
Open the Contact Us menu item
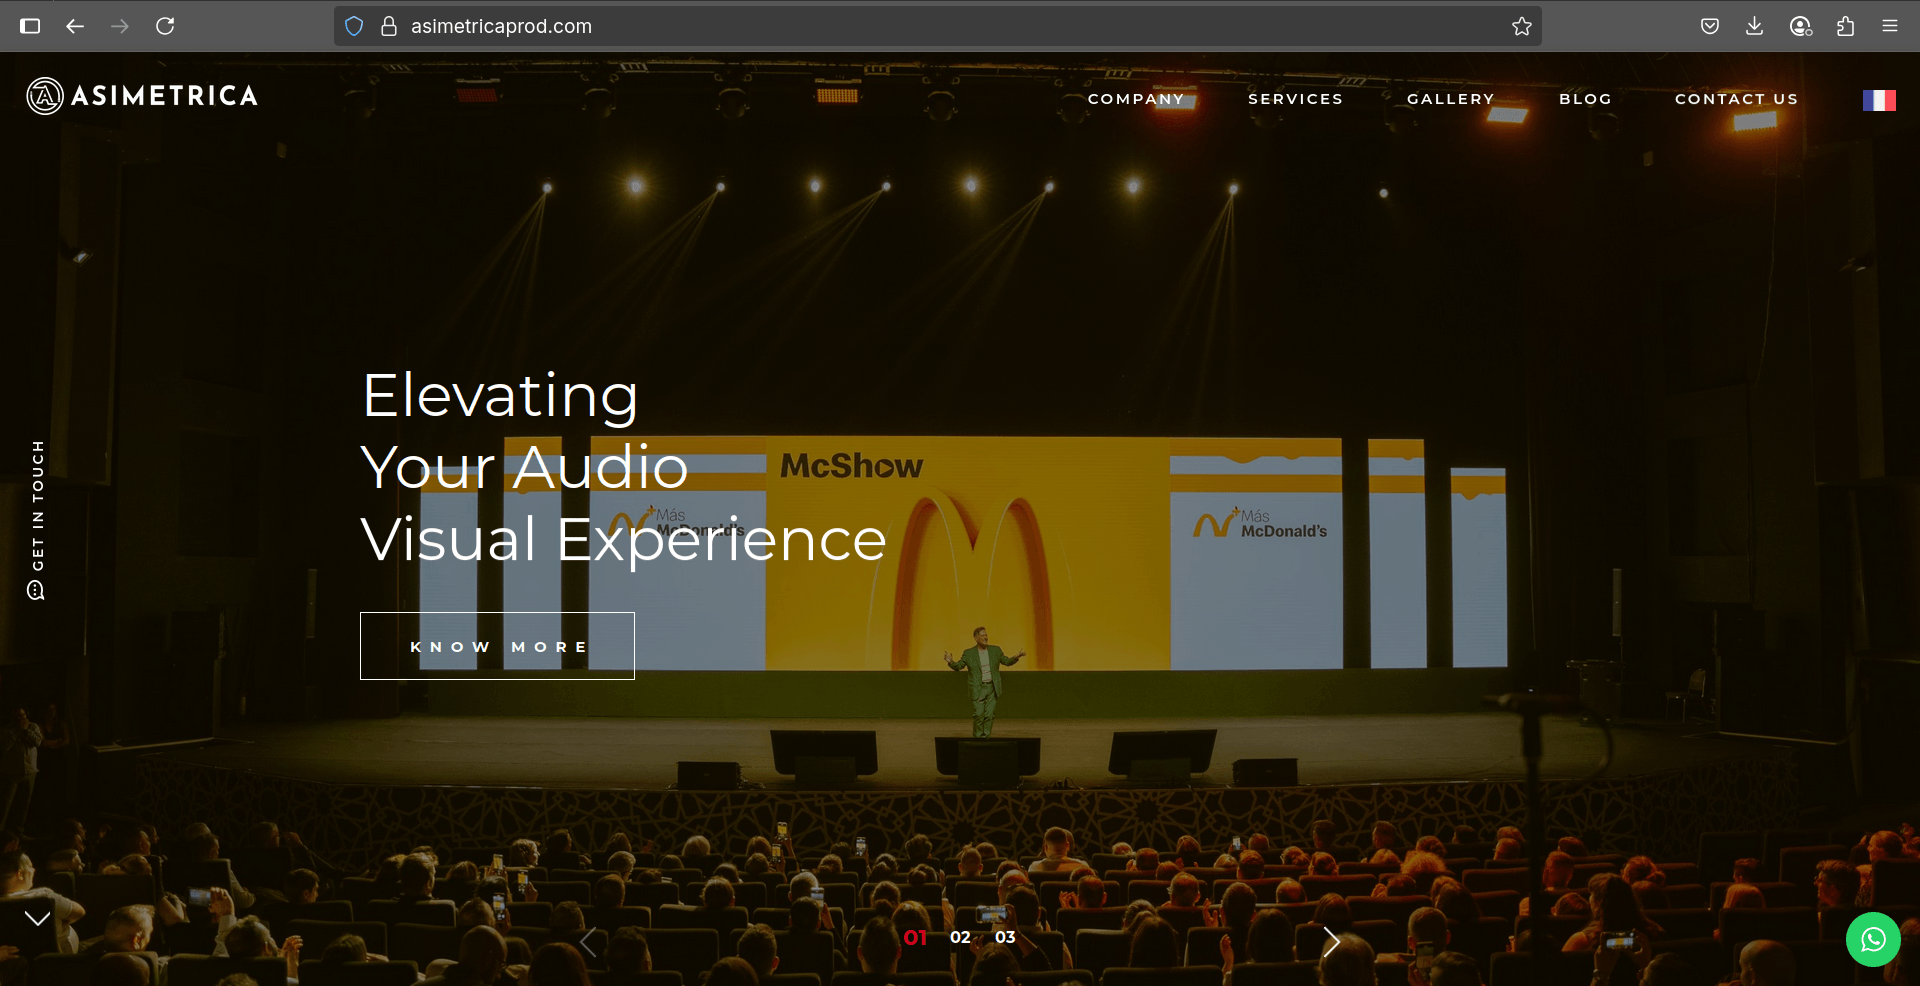click(1736, 99)
